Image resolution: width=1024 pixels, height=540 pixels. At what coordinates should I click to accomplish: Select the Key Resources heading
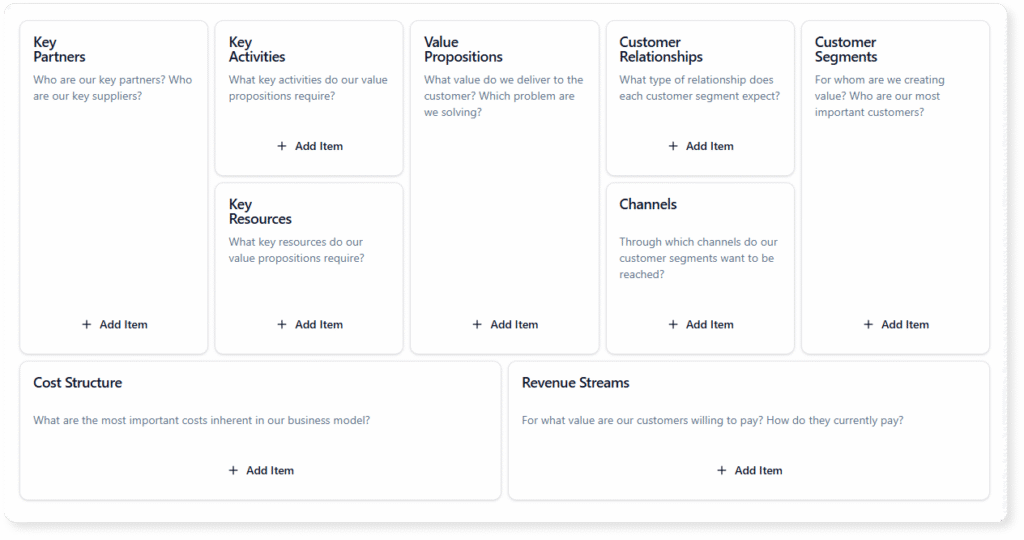click(260, 212)
